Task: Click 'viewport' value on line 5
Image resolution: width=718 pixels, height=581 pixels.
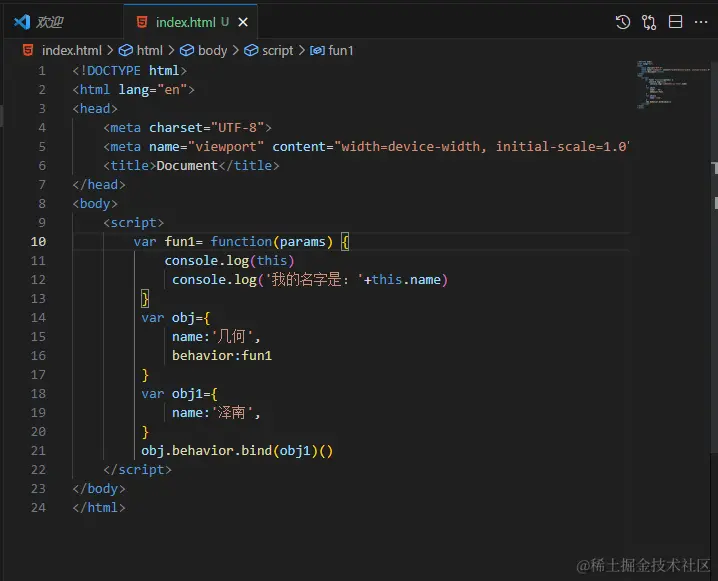Action: 226,147
